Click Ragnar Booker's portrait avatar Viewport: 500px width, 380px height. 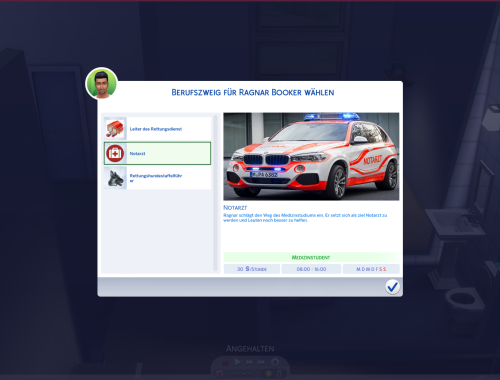[x=102, y=83]
